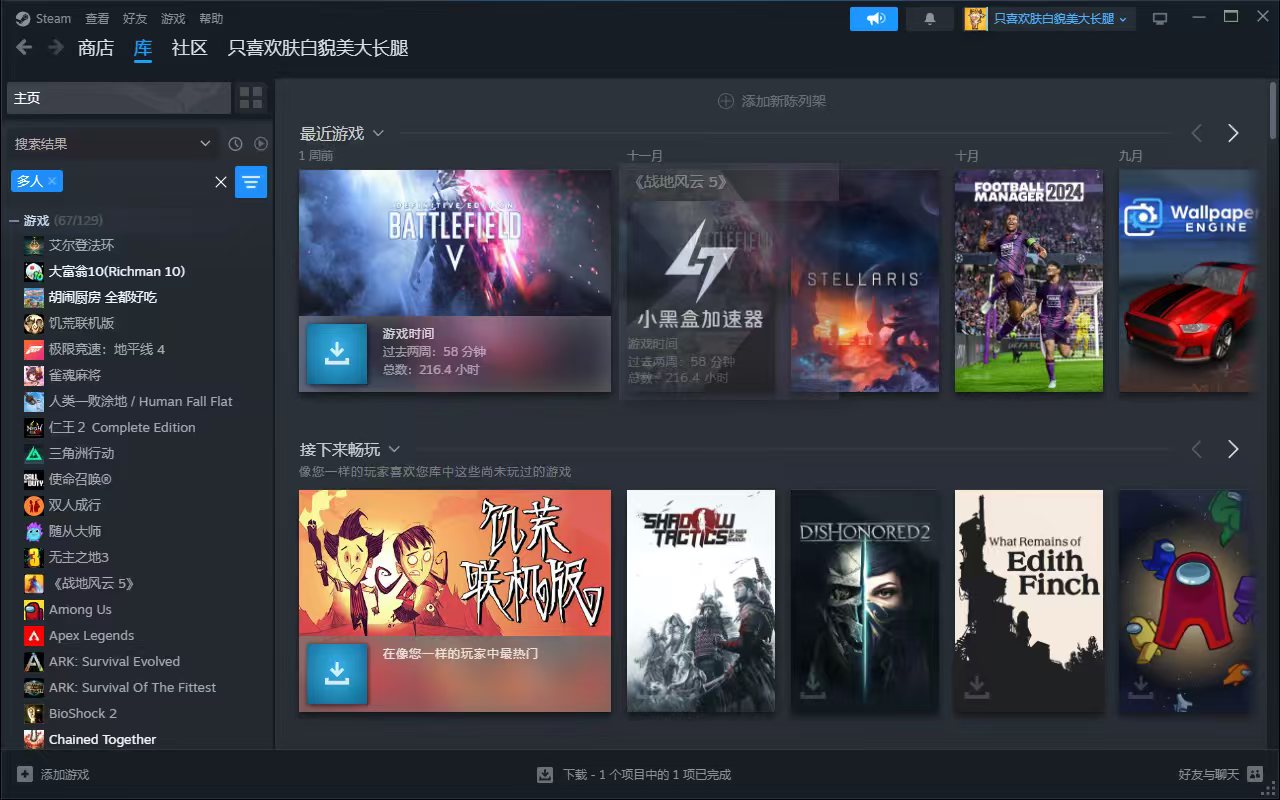Click the display mode monitor icon top right
Image resolution: width=1280 pixels, height=800 pixels.
click(1160, 17)
